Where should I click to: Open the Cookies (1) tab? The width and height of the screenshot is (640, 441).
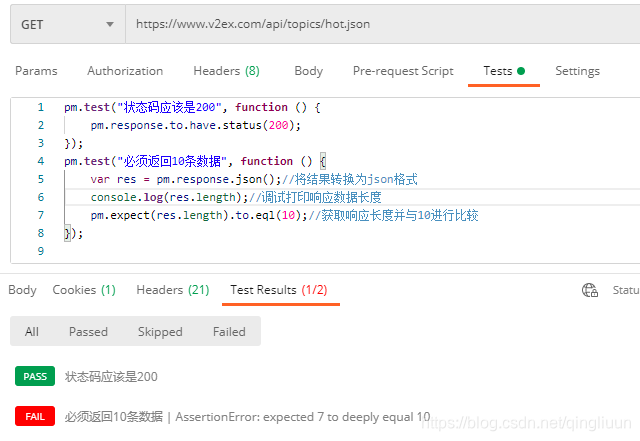click(x=84, y=290)
